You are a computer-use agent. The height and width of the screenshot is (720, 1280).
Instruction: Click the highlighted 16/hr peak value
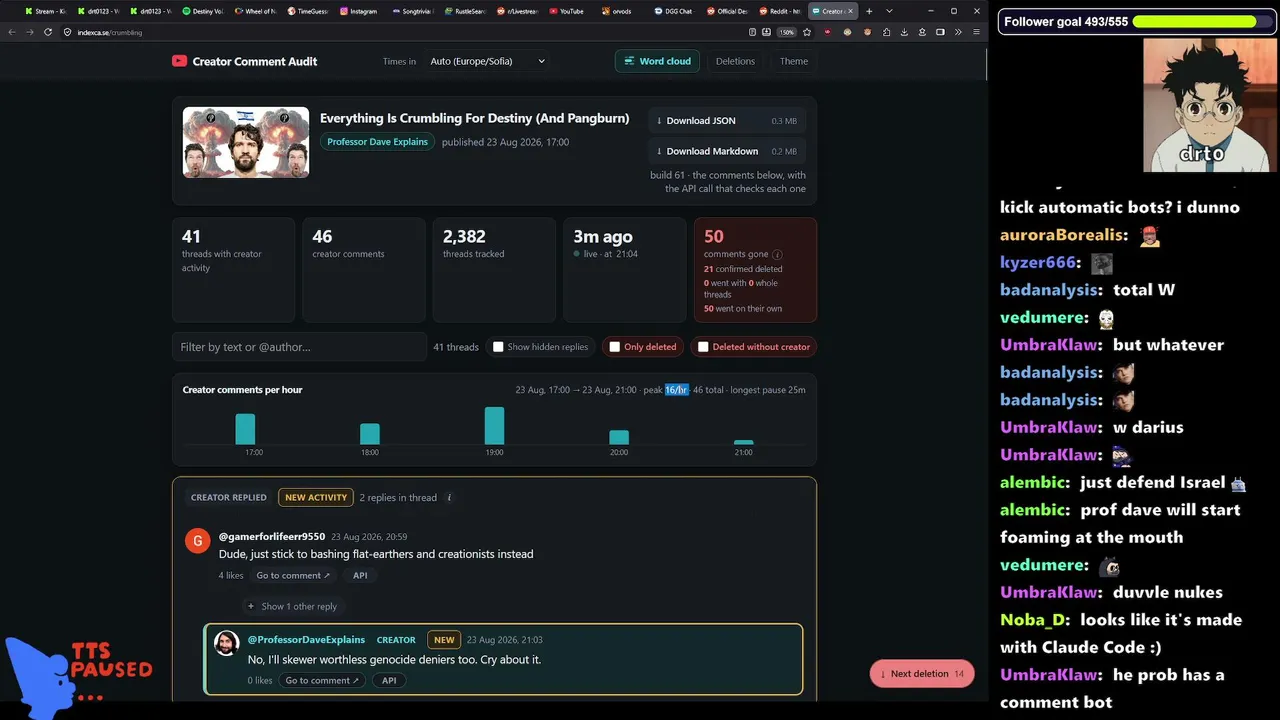[677, 390]
